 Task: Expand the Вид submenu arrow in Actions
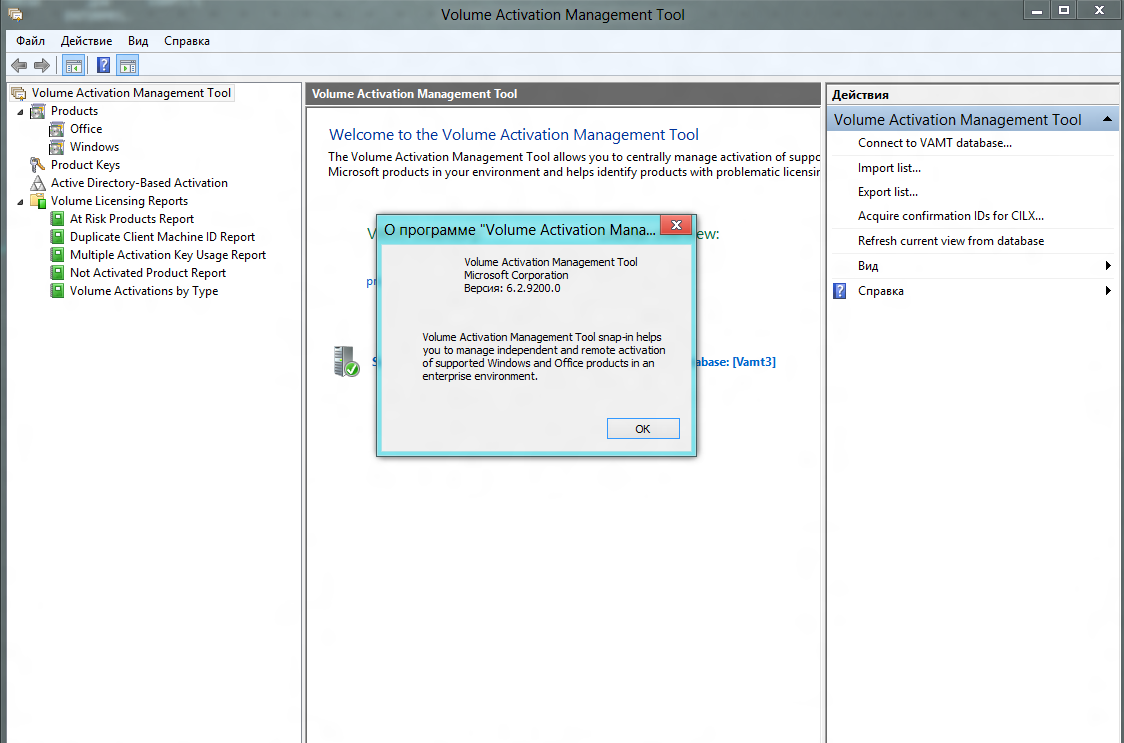pyautogui.click(x=1108, y=266)
